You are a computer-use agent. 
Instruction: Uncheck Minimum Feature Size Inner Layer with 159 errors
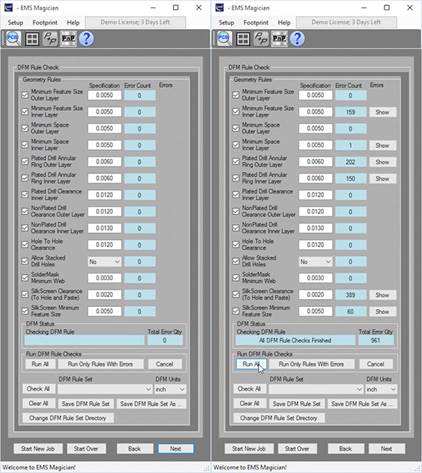pos(236,111)
